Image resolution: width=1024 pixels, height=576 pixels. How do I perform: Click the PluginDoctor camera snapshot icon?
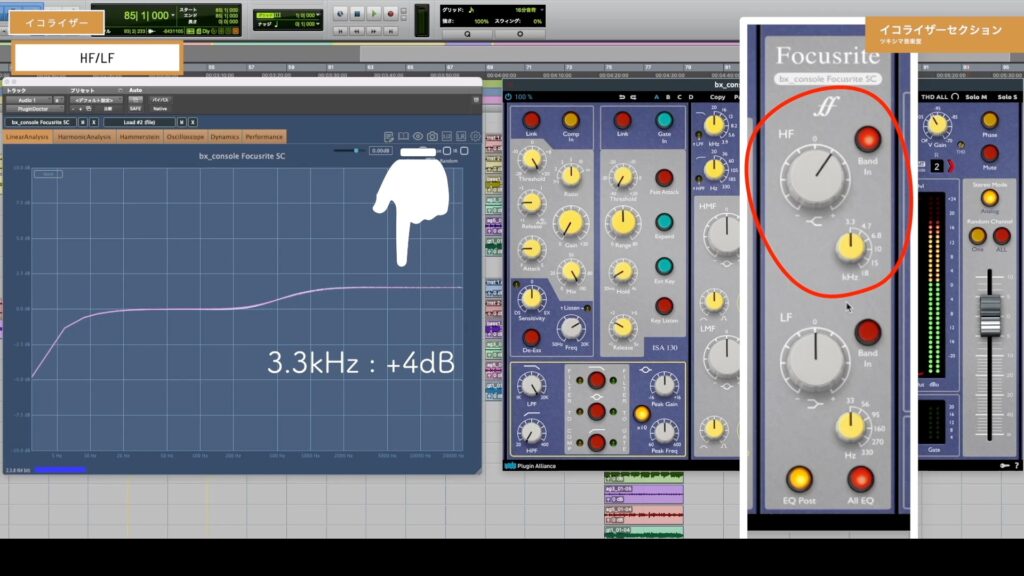coord(432,136)
